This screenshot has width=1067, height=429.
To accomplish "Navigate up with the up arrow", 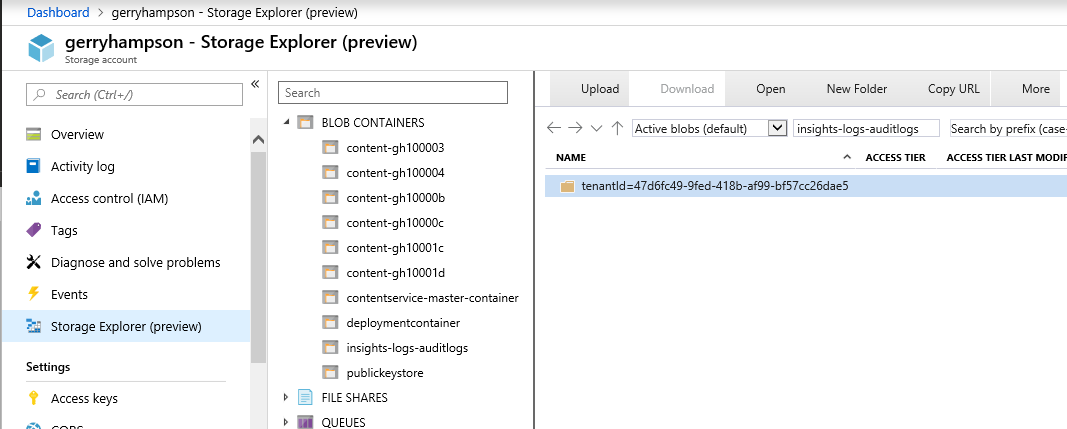I will (617, 128).
